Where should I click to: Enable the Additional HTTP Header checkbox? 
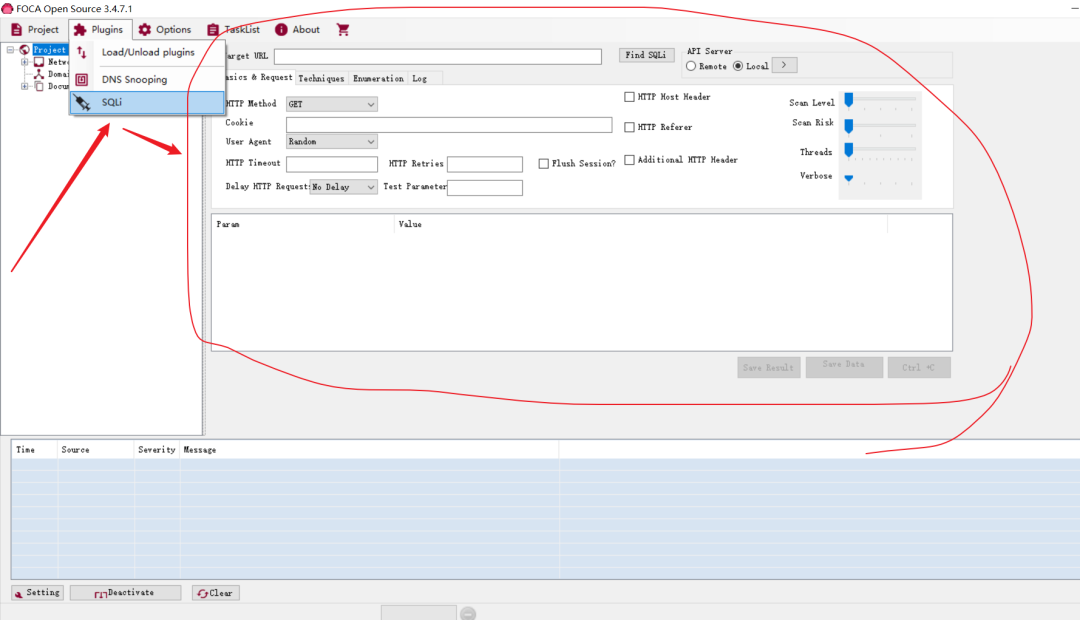click(630, 160)
